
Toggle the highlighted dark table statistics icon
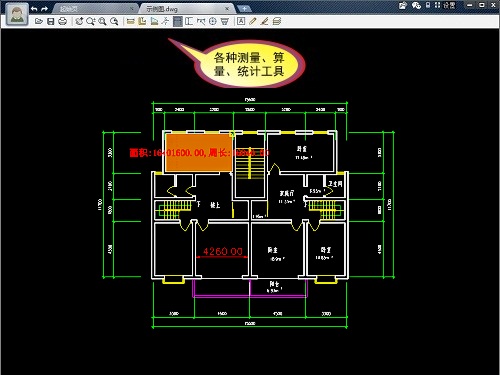(178, 21)
